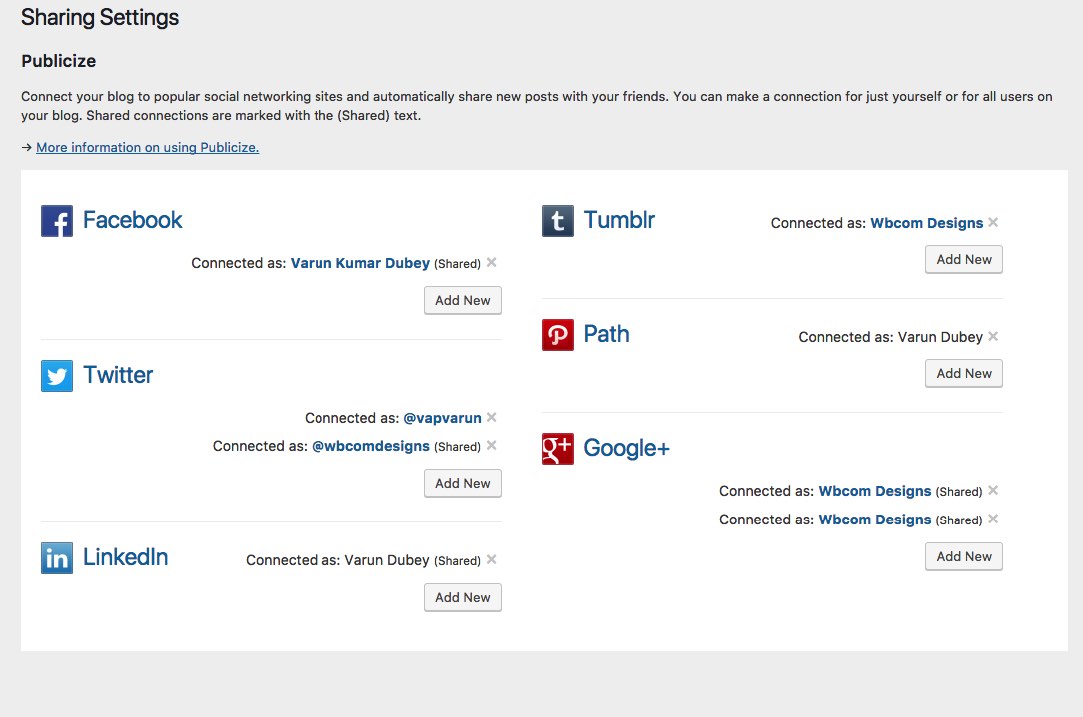Click the LinkedIn logo icon
The height and width of the screenshot is (717, 1083).
57,558
